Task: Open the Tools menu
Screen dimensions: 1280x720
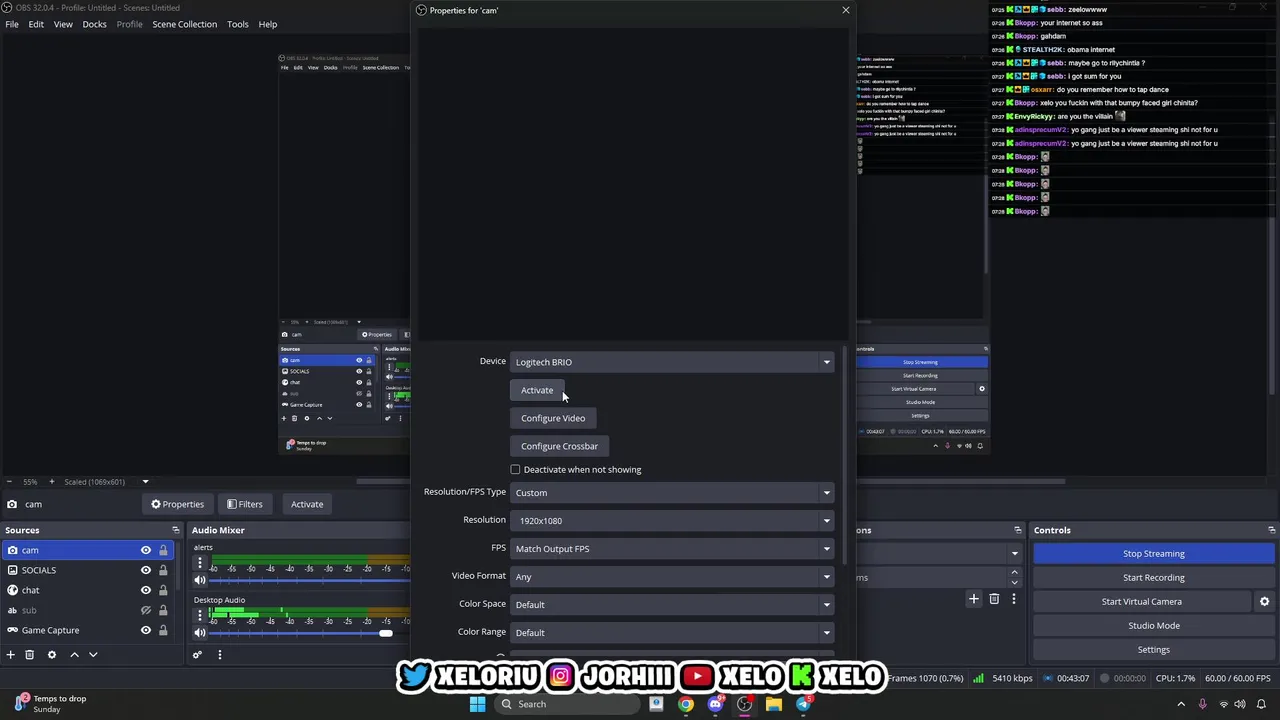Action: point(237,24)
